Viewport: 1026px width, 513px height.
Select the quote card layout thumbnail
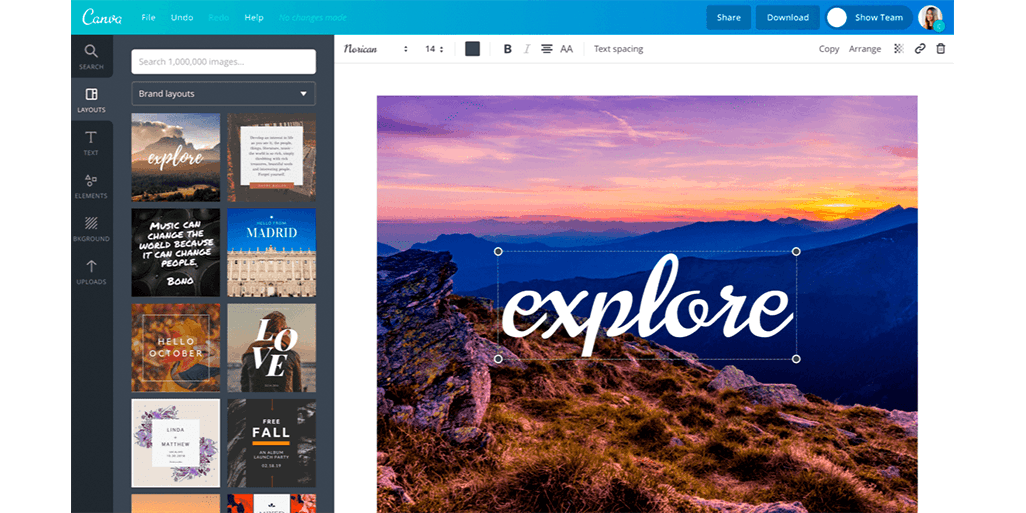point(271,157)
